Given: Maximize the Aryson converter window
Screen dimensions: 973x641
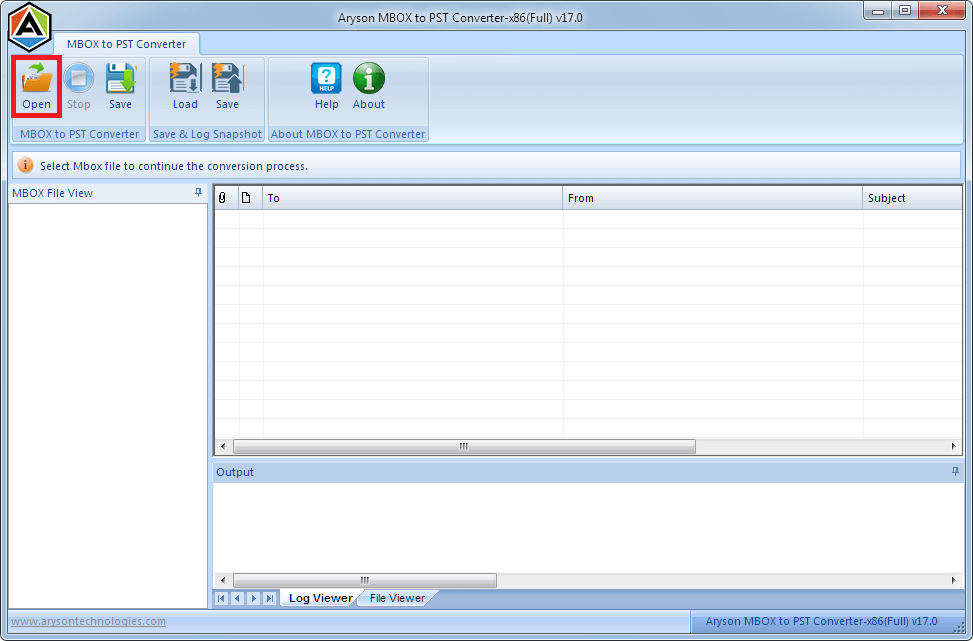Looking at the screenshot, I should coord(905,10).
